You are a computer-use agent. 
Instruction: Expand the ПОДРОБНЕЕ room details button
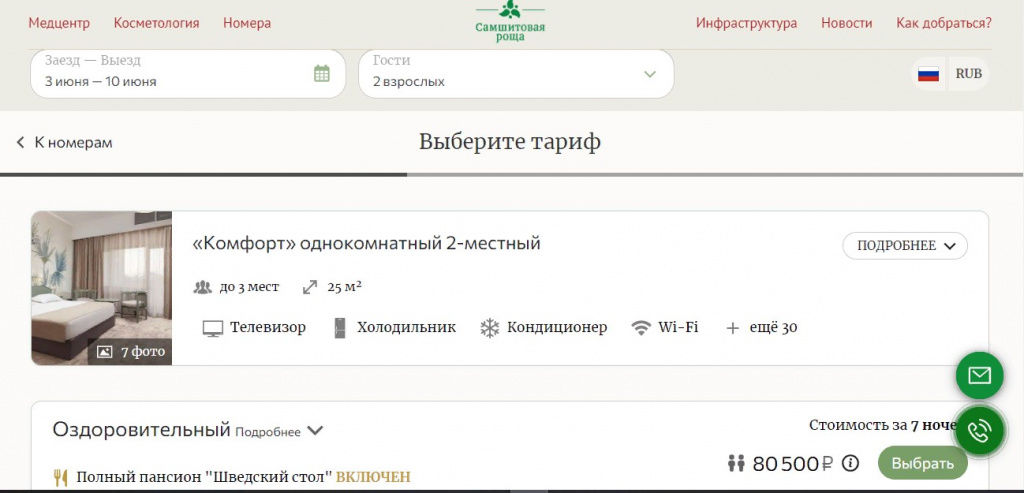pyautogui.click(x=905, y=246)
